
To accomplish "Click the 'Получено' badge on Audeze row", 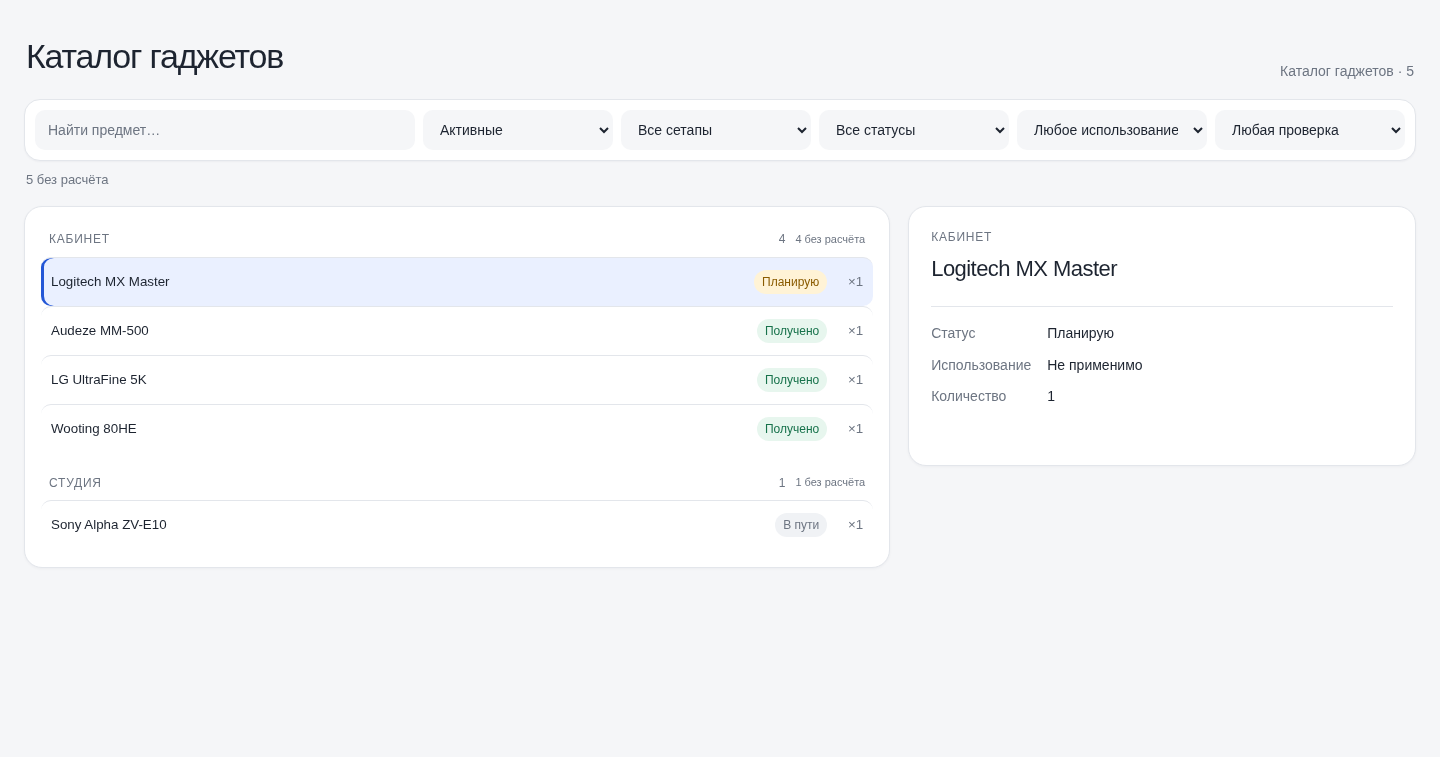I will 792,331.
